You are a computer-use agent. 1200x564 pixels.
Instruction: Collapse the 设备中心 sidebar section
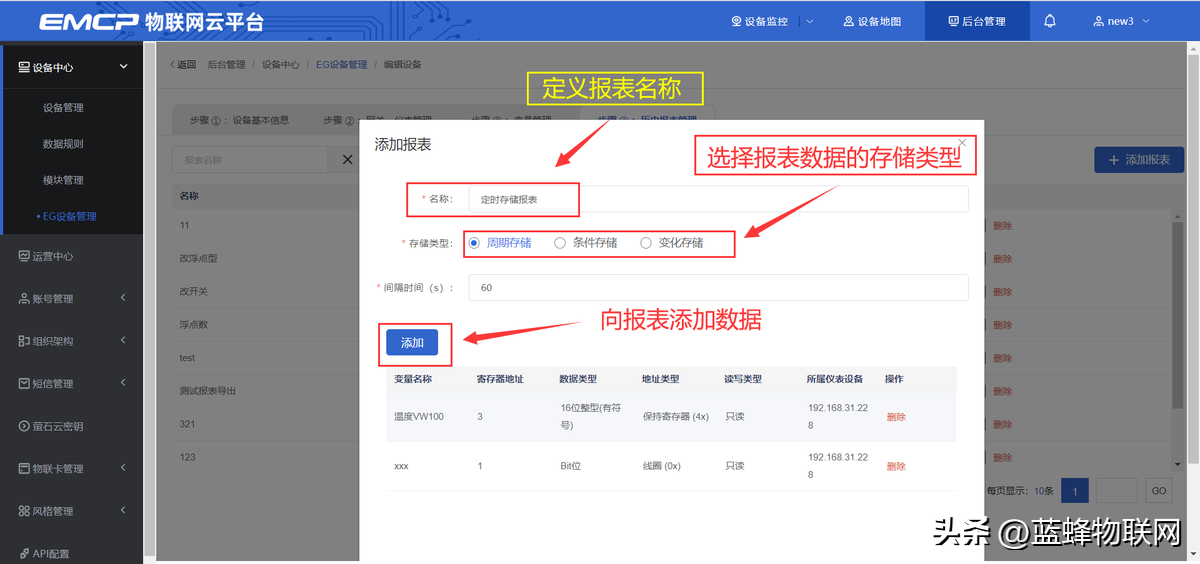point(123,67)
